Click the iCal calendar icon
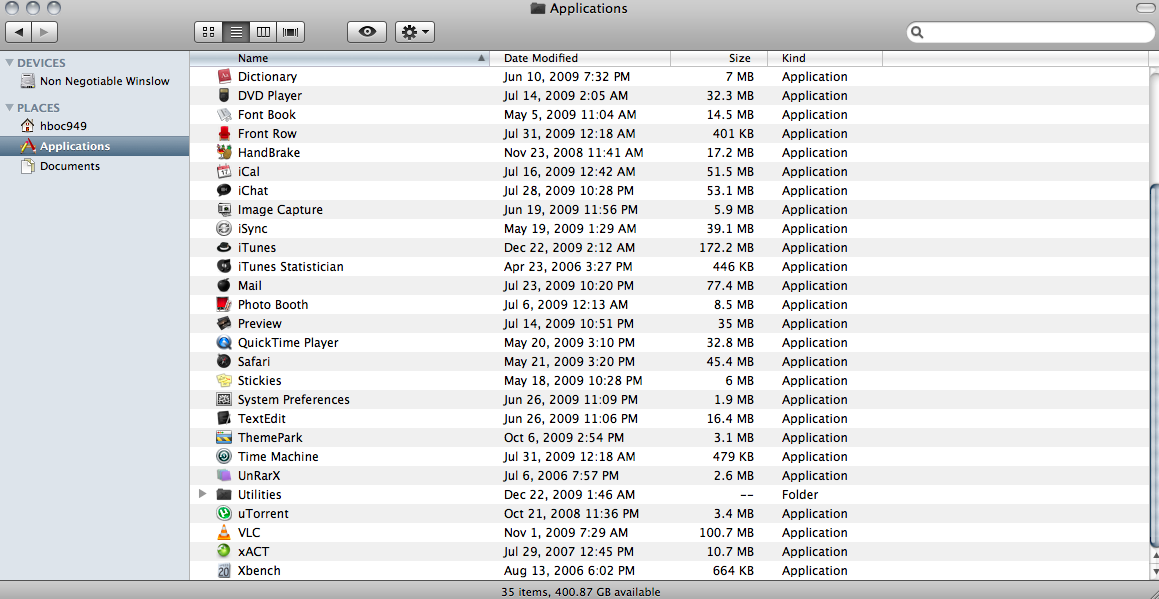Image resolution: width=1159 pixels, height=599 pixels. pos(225,172)
